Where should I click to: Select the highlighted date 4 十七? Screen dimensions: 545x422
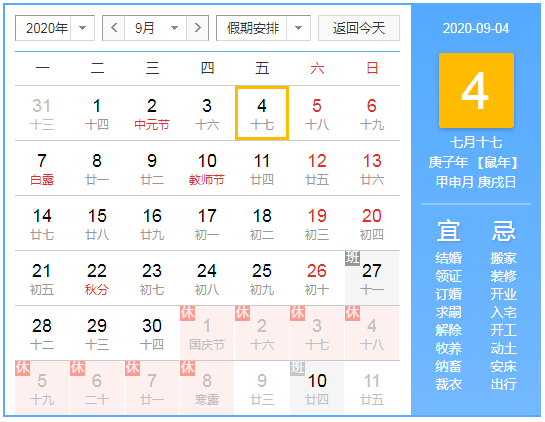click(262, 113)
